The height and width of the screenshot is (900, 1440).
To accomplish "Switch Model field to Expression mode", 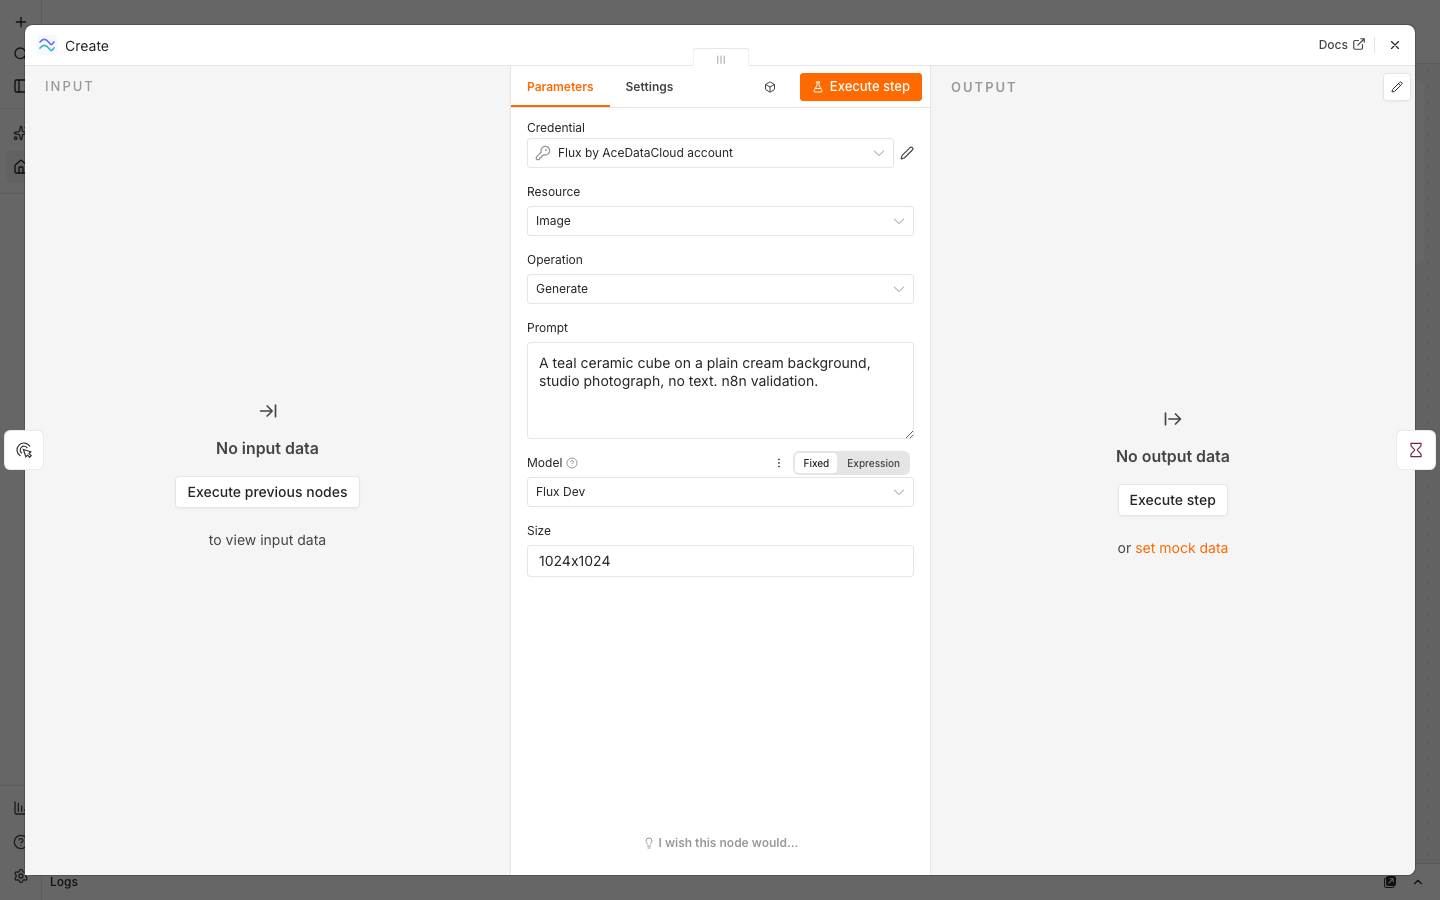I will (873, 463).
